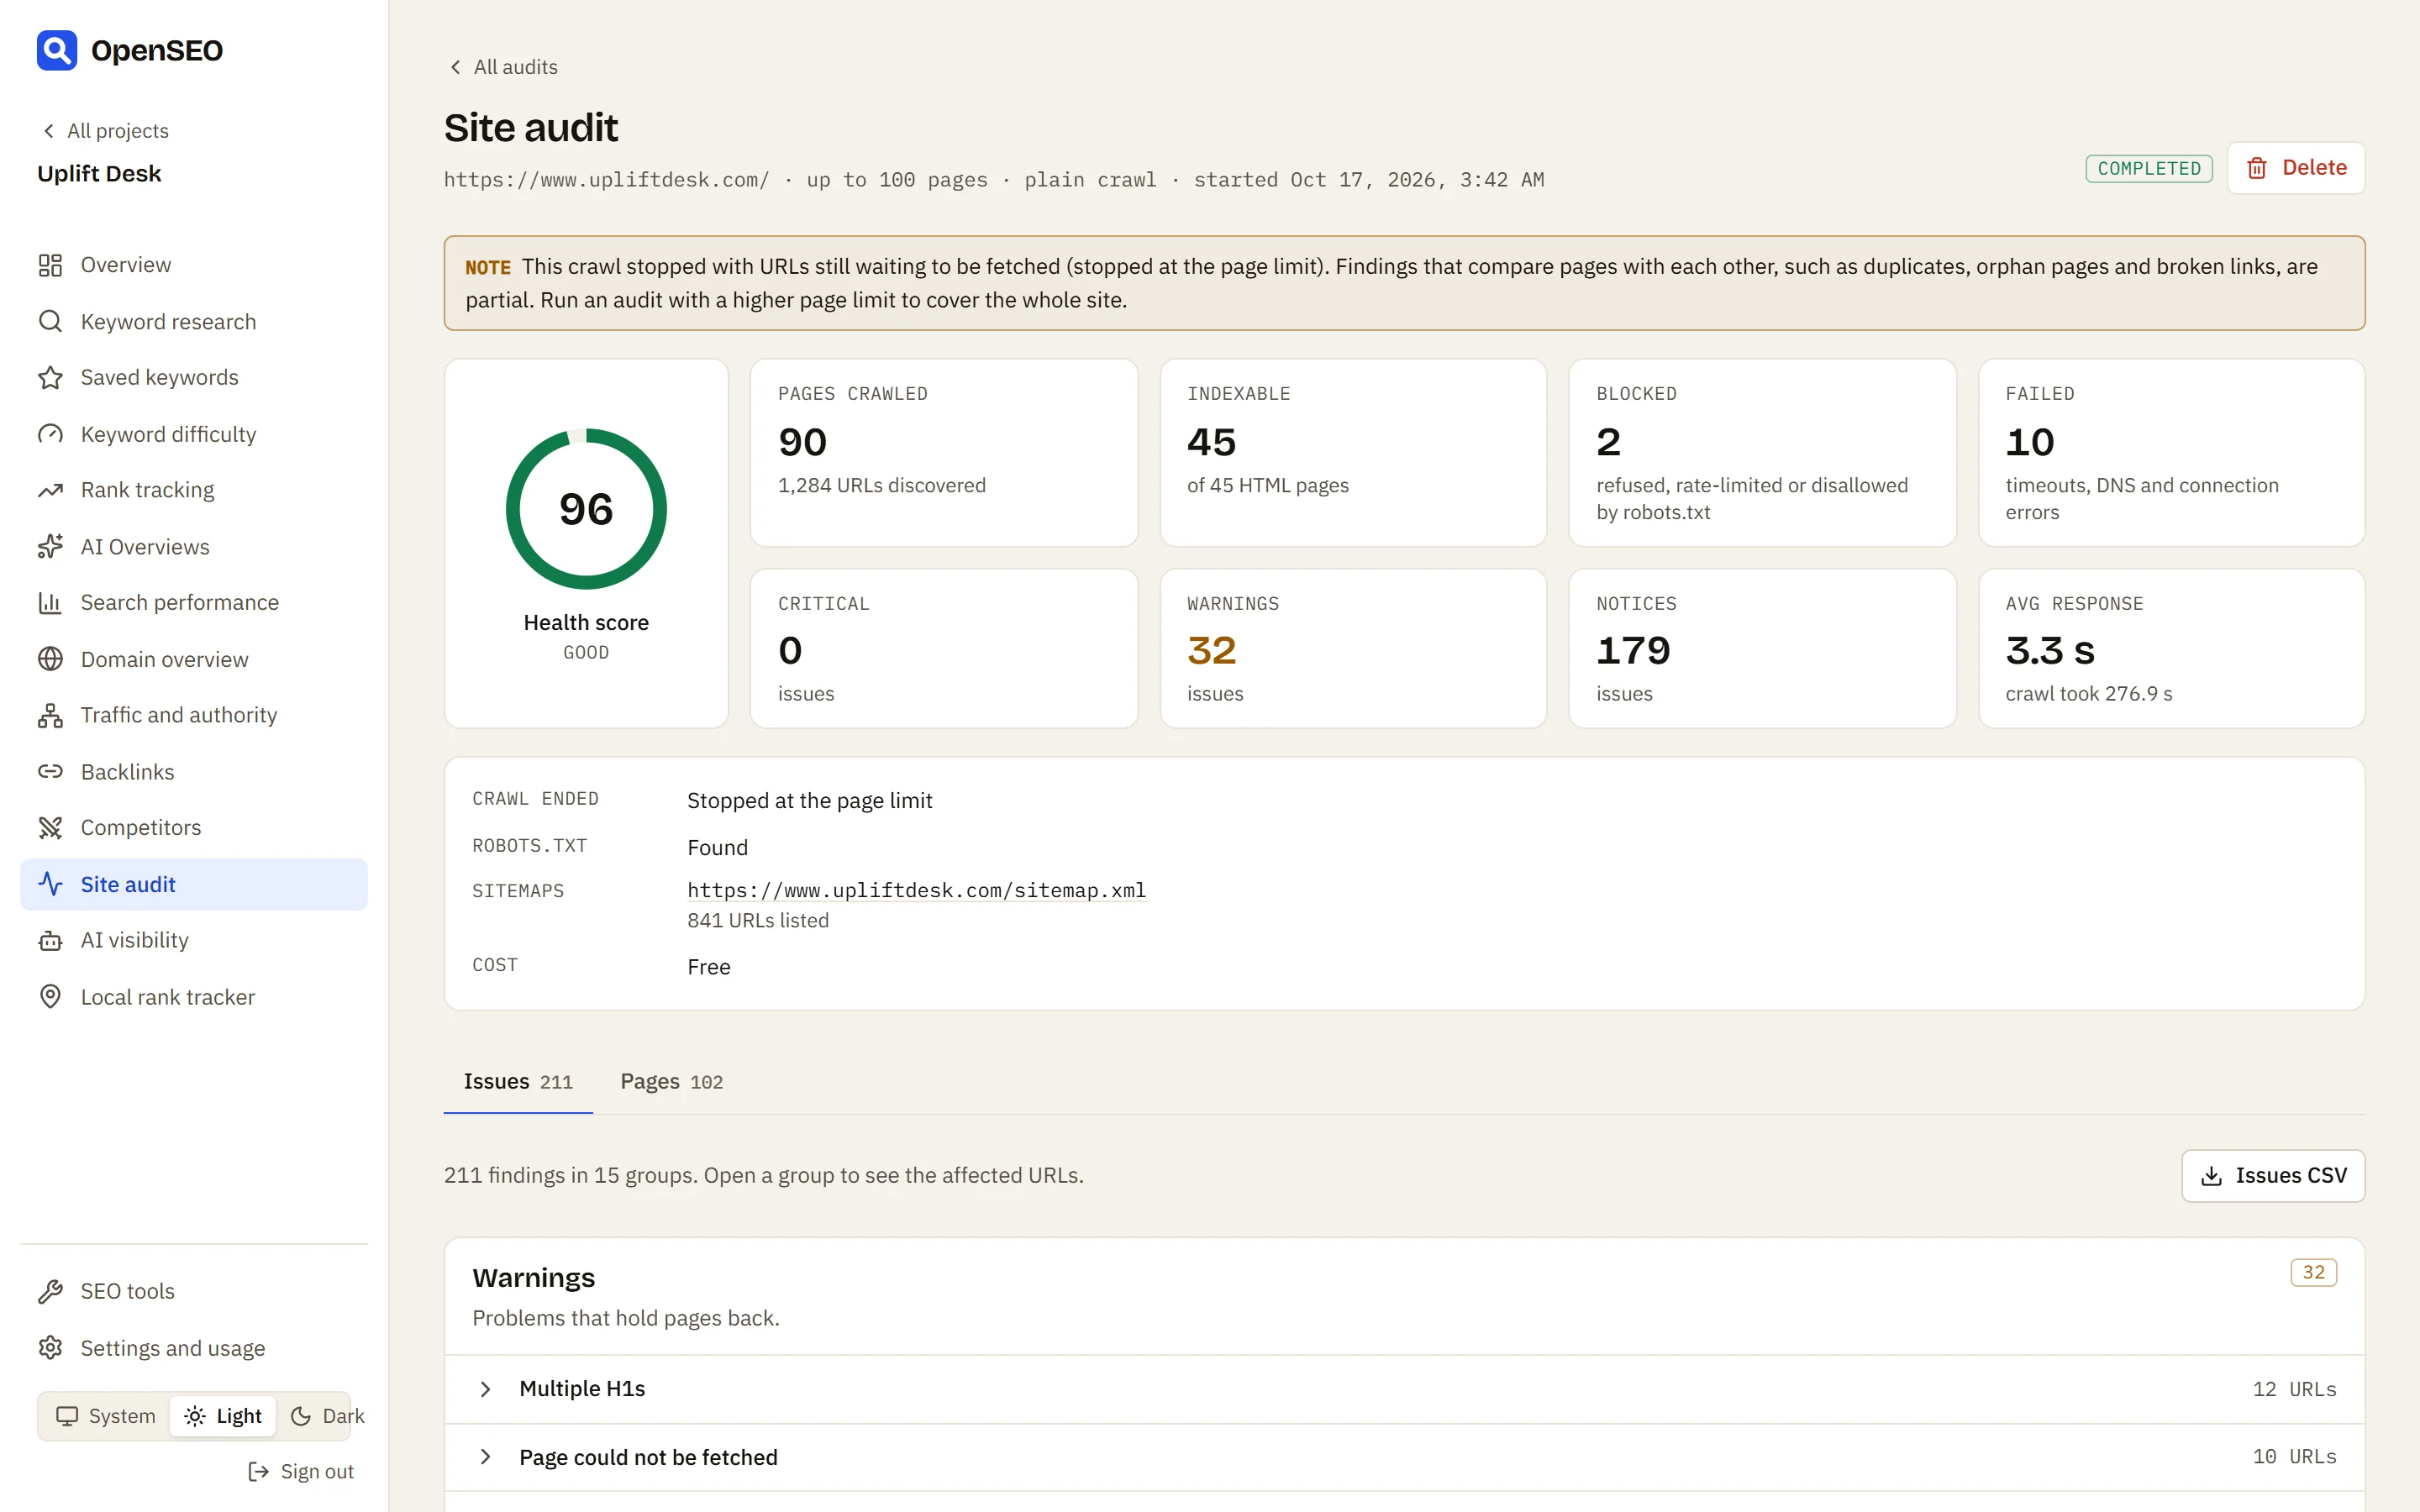The image size is (2420, 1512).
Task: Click the AI visibility robot icon
Action: tap(50, 940)
